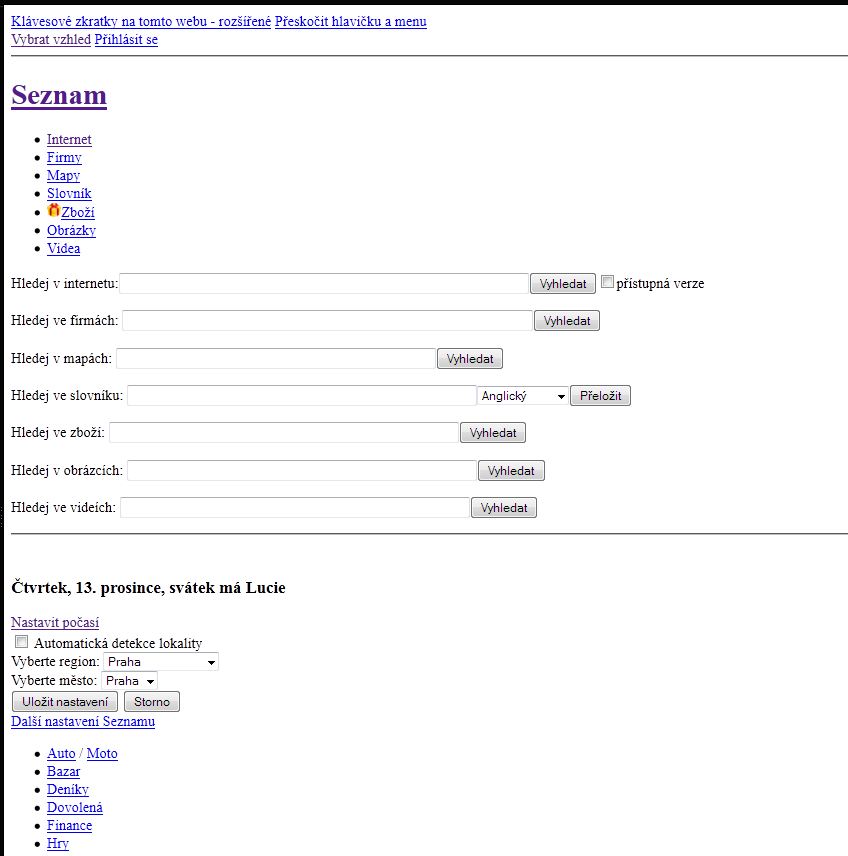Focus the Hledej ve firmách input field
This screenshot has width=848, height=856.
pyautogui.click(x=327, y=320)
